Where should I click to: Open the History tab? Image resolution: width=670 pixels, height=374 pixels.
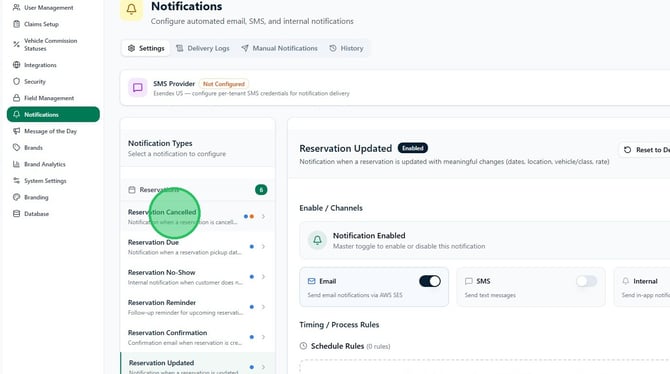346,48
